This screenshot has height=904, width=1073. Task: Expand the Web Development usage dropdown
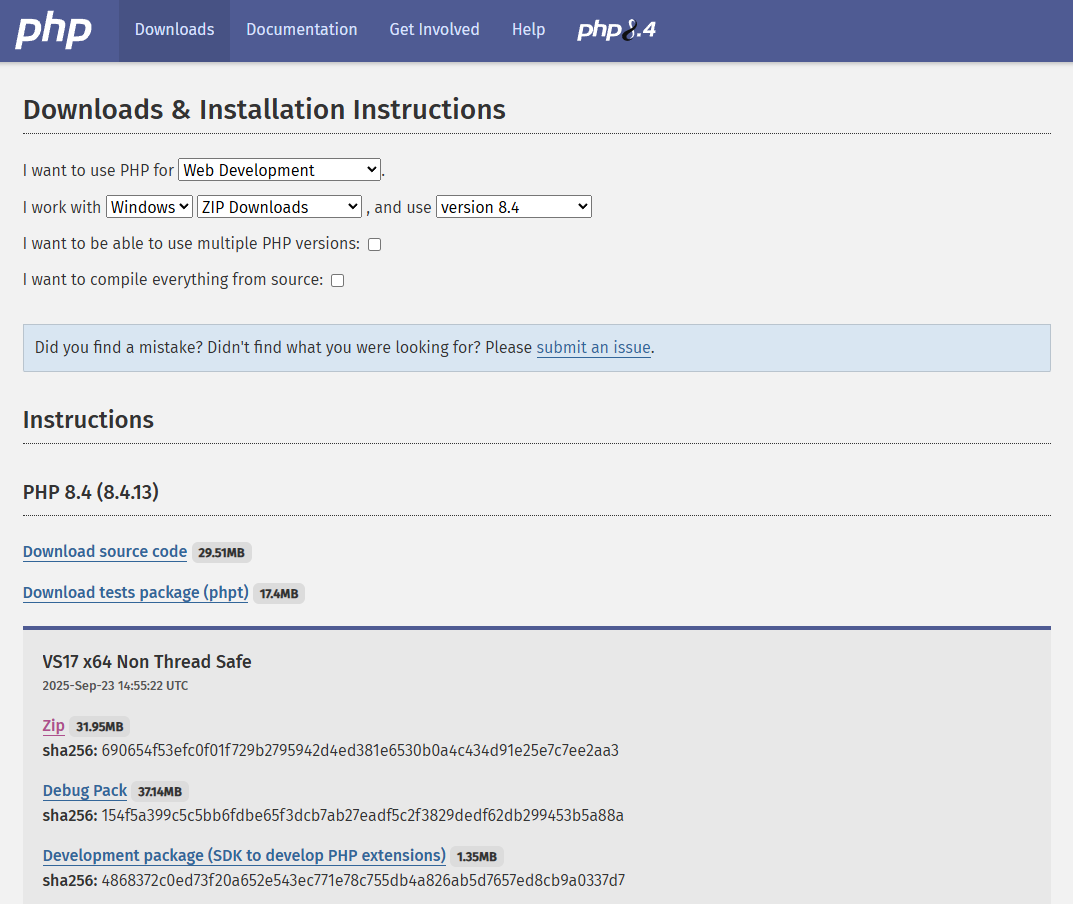(279, 170)
